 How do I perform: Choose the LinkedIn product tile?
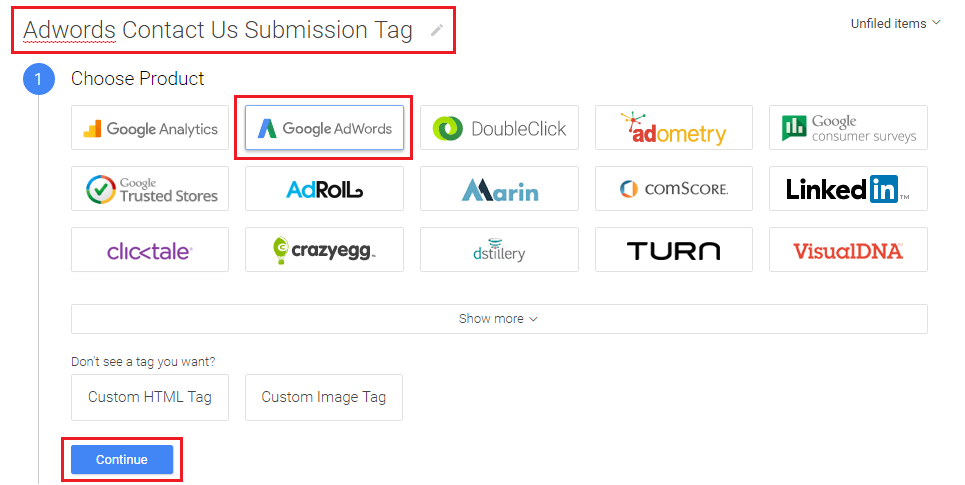click(x=848, y=189)
